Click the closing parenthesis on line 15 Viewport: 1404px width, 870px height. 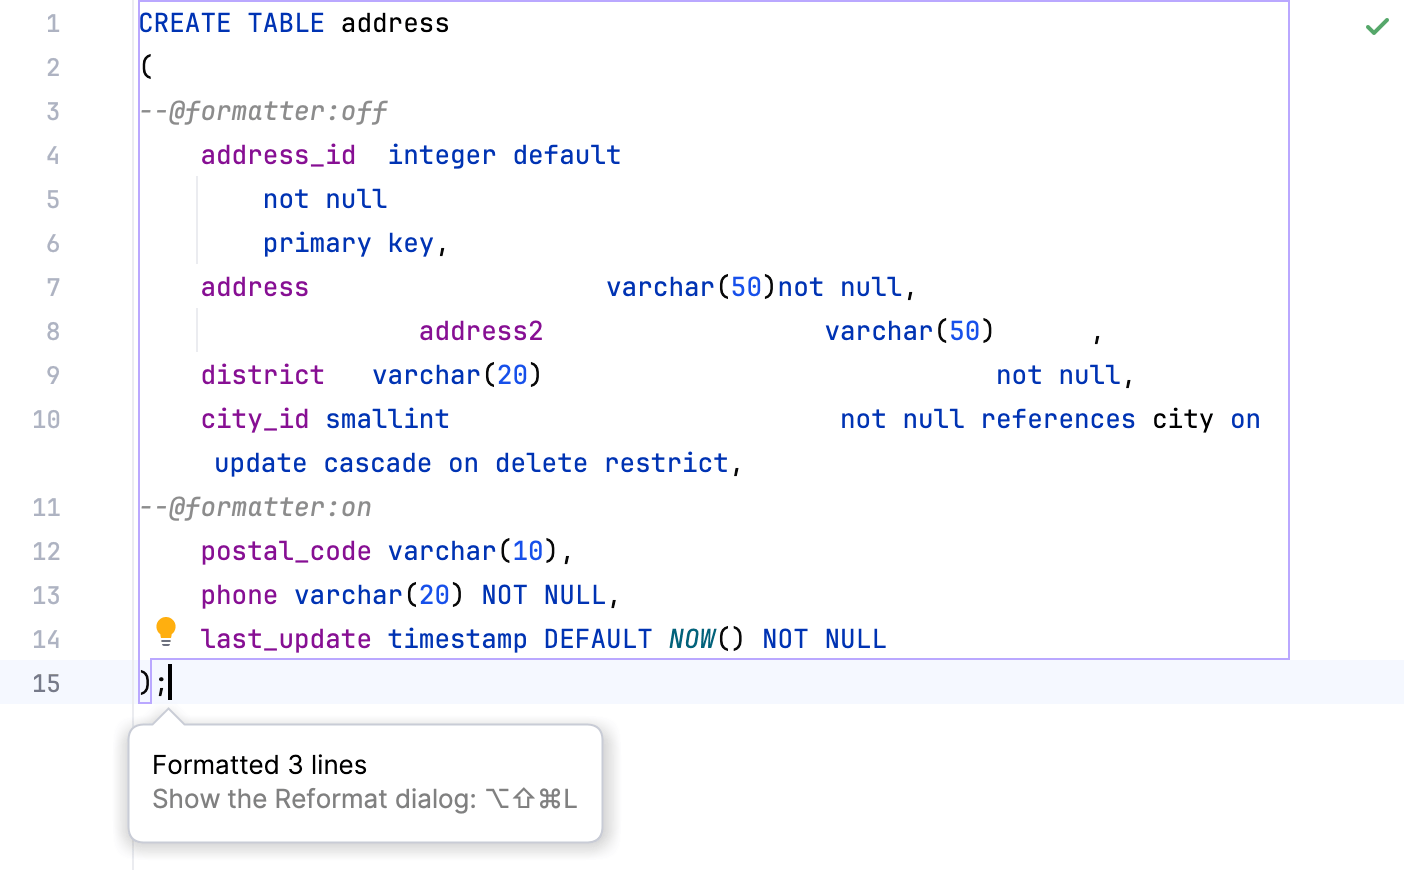click(x=142, y=682)
